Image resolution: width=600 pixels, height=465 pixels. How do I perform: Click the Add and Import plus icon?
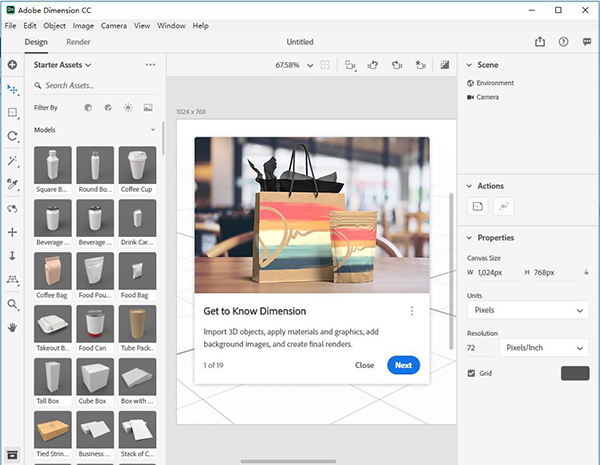(x=12, y=65)
